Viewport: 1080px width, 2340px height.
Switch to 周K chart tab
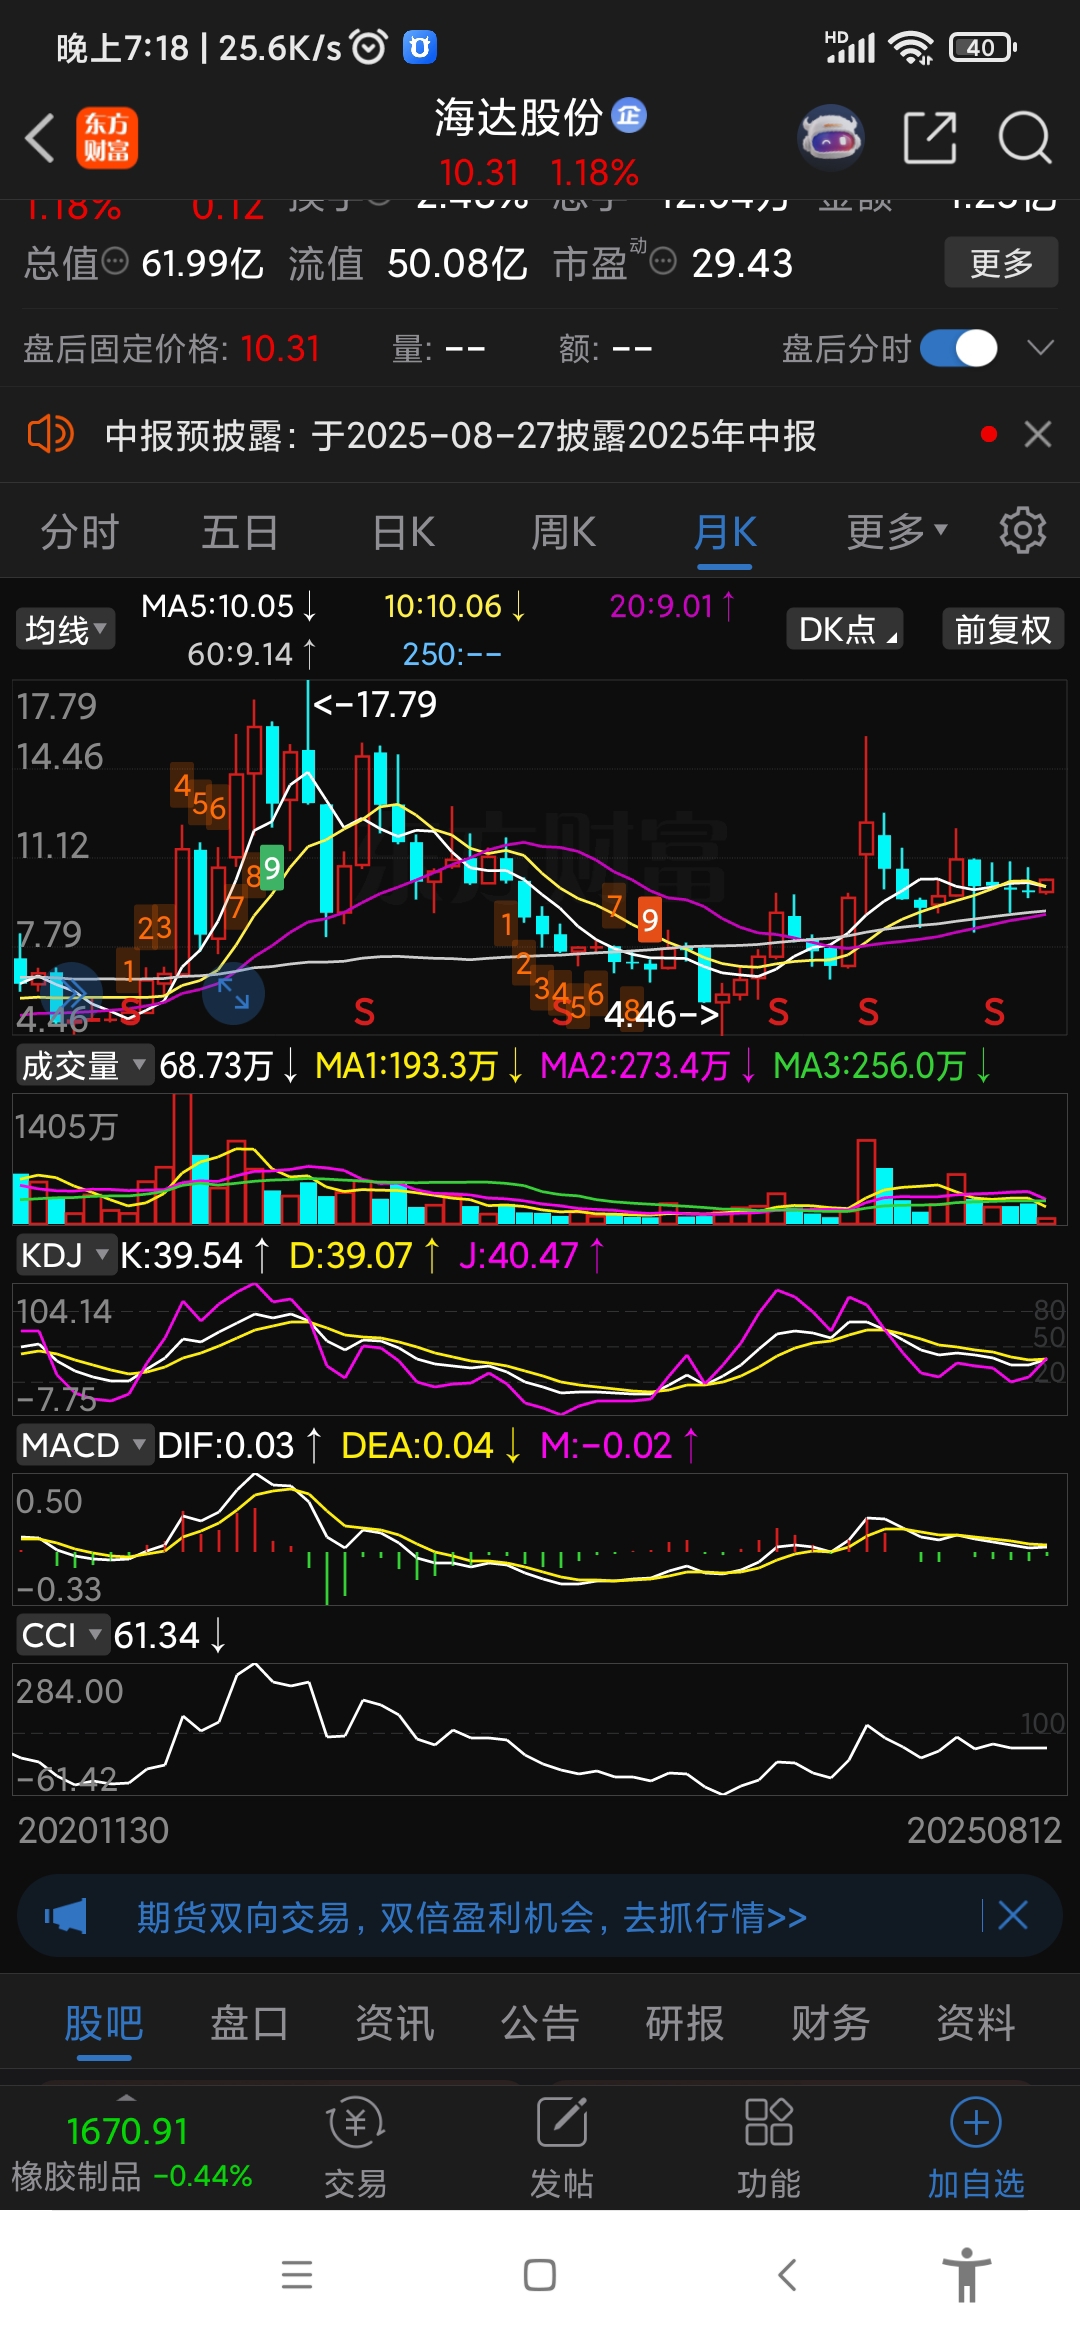tap(563, 531)
